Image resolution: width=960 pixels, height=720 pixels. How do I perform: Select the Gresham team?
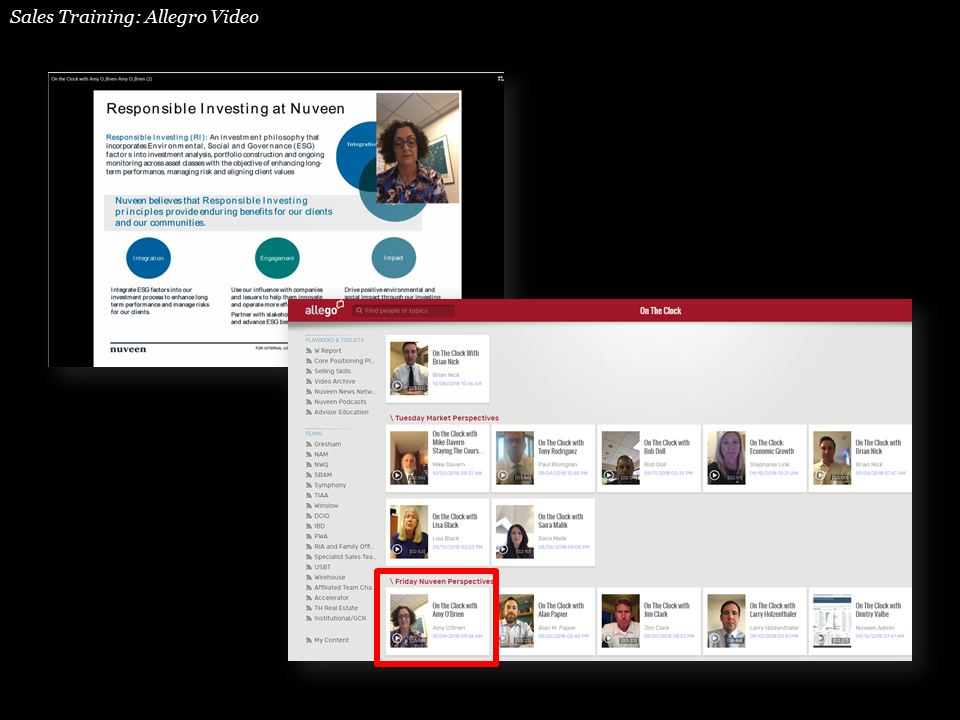pos(328,444)
